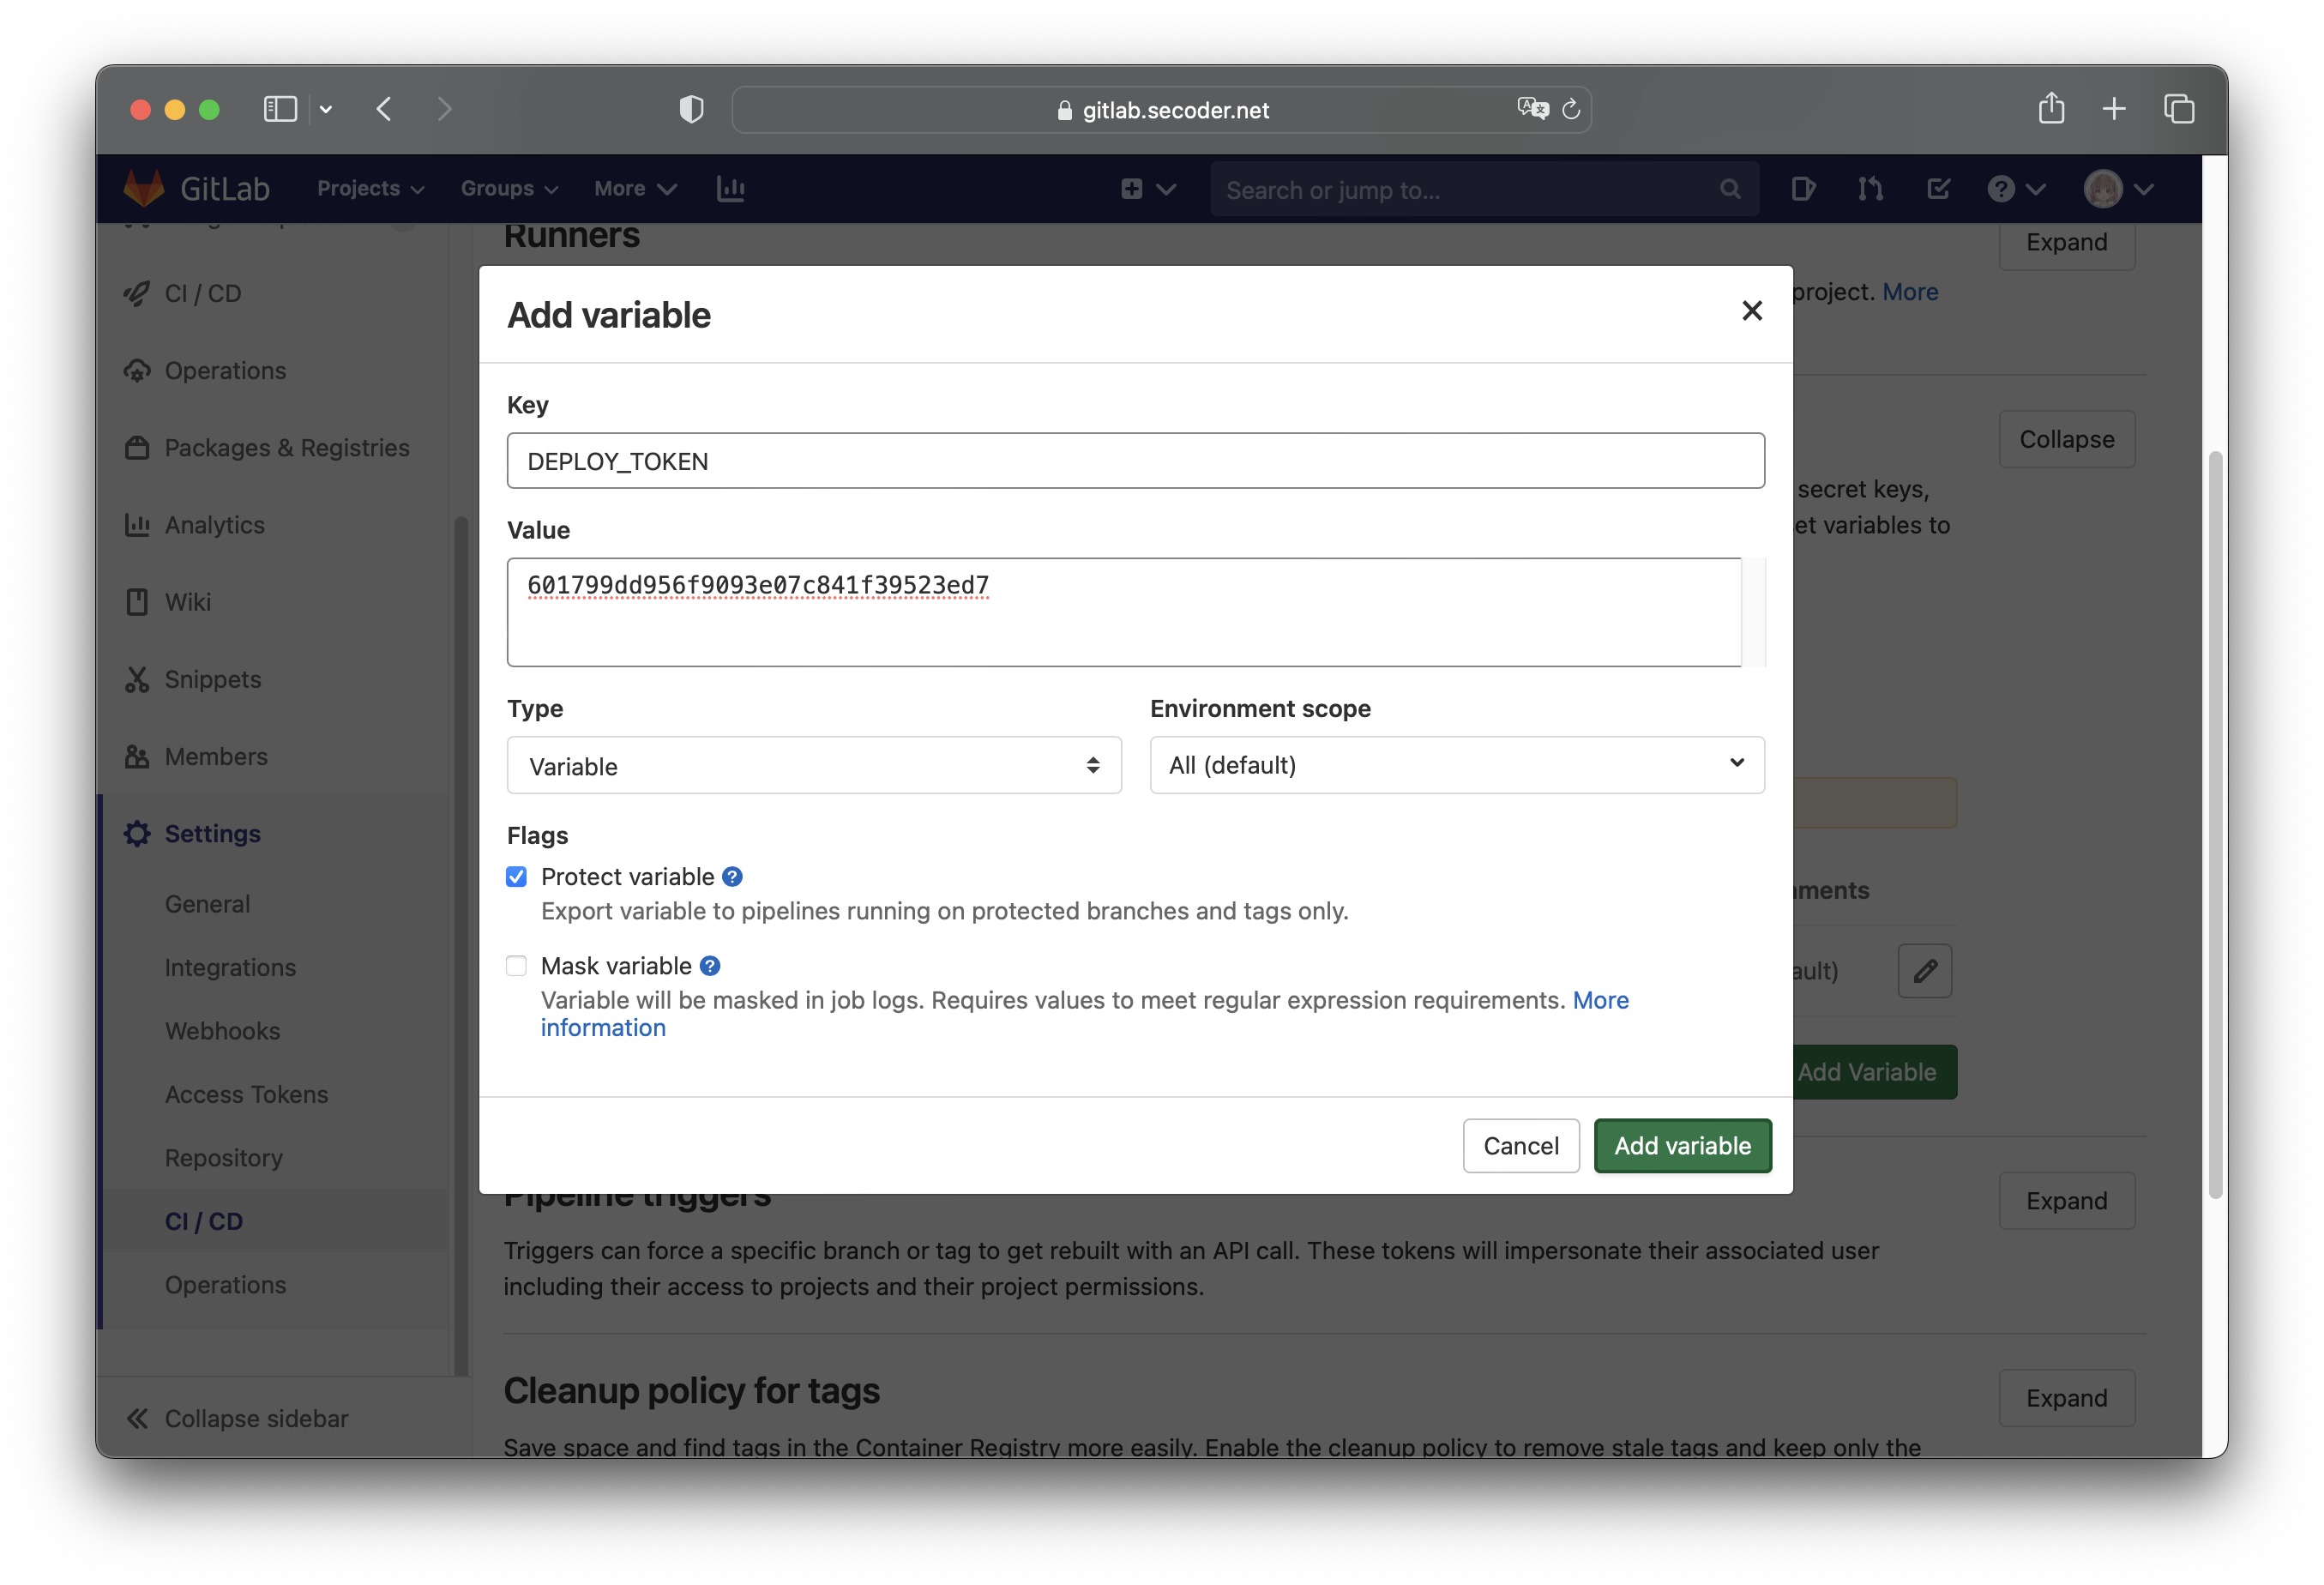
Task: Open the Environment scope dropdown
Action: pyautogui.click(x=1456, y=766)
